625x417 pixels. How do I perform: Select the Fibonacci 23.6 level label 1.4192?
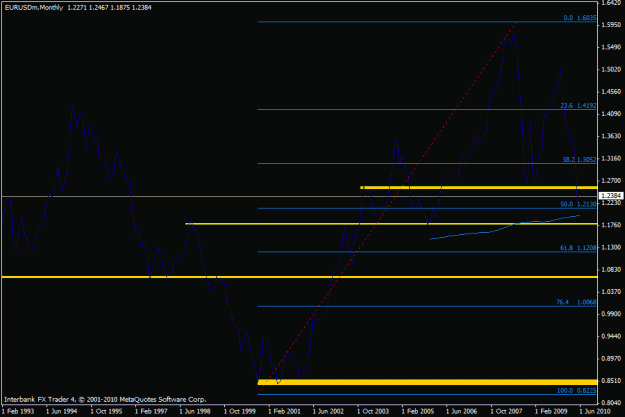point(578,106)
